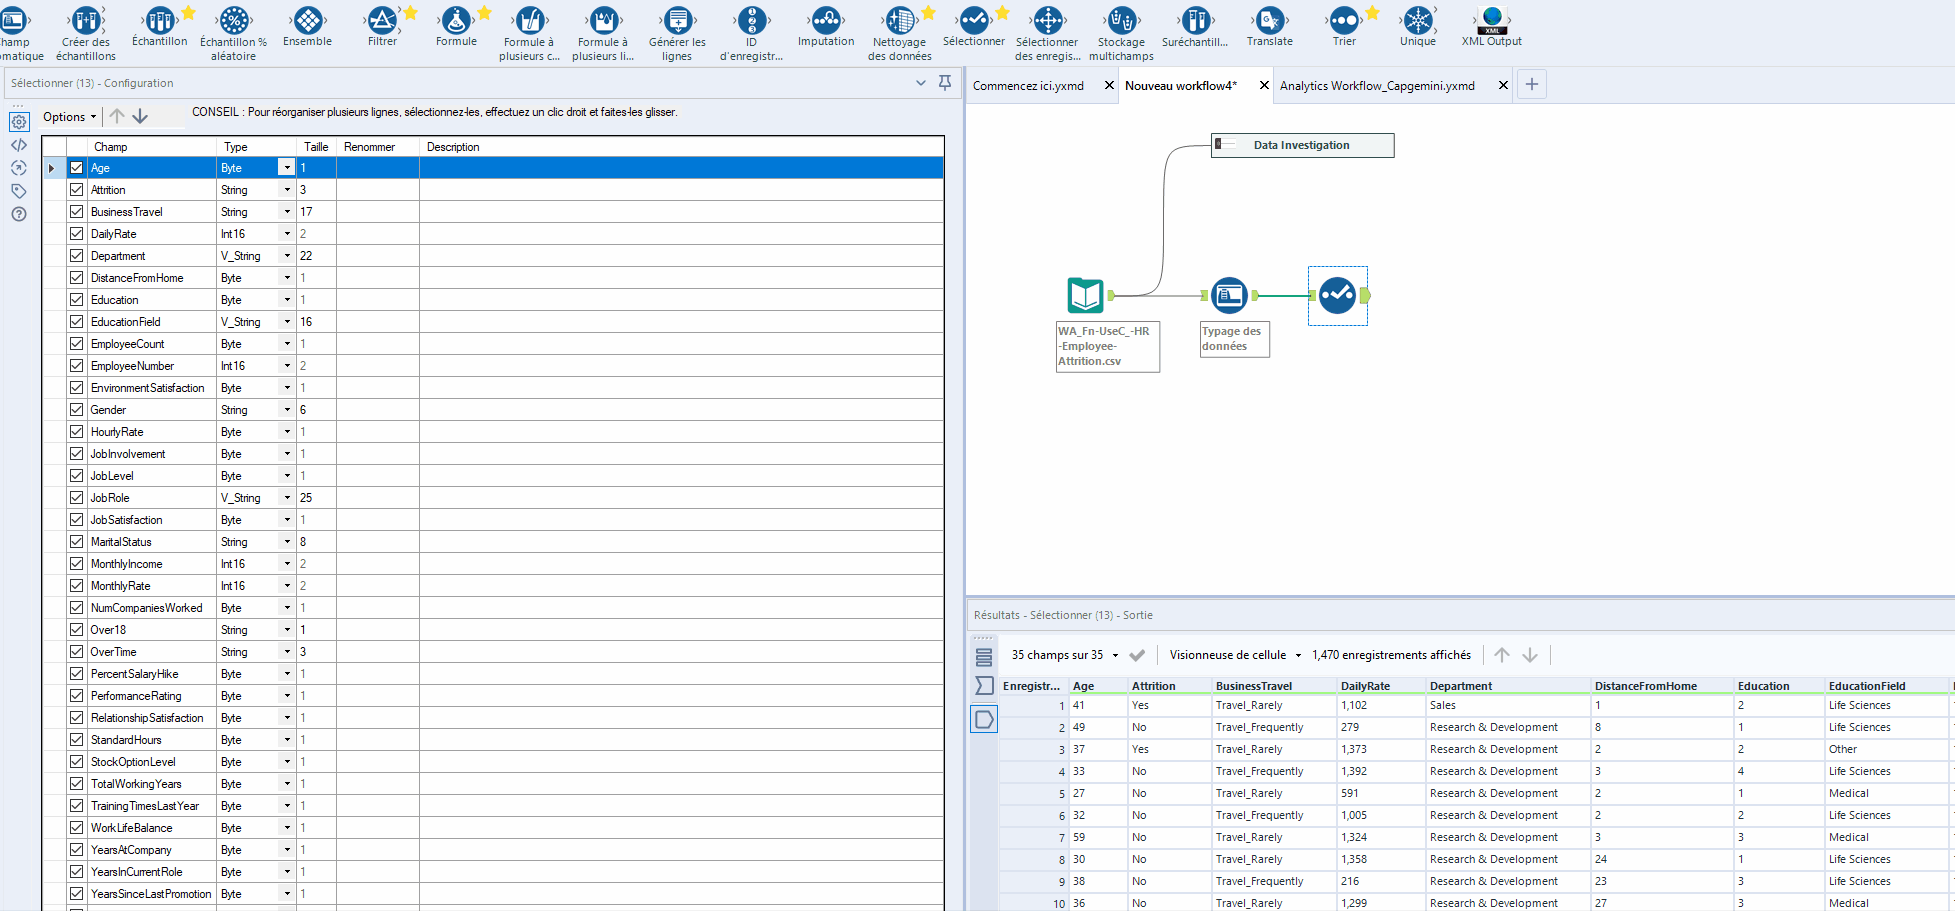The image size is (1955, 911).
Task: Click the pin icon on configuration panel
Action: pos(945,82)
